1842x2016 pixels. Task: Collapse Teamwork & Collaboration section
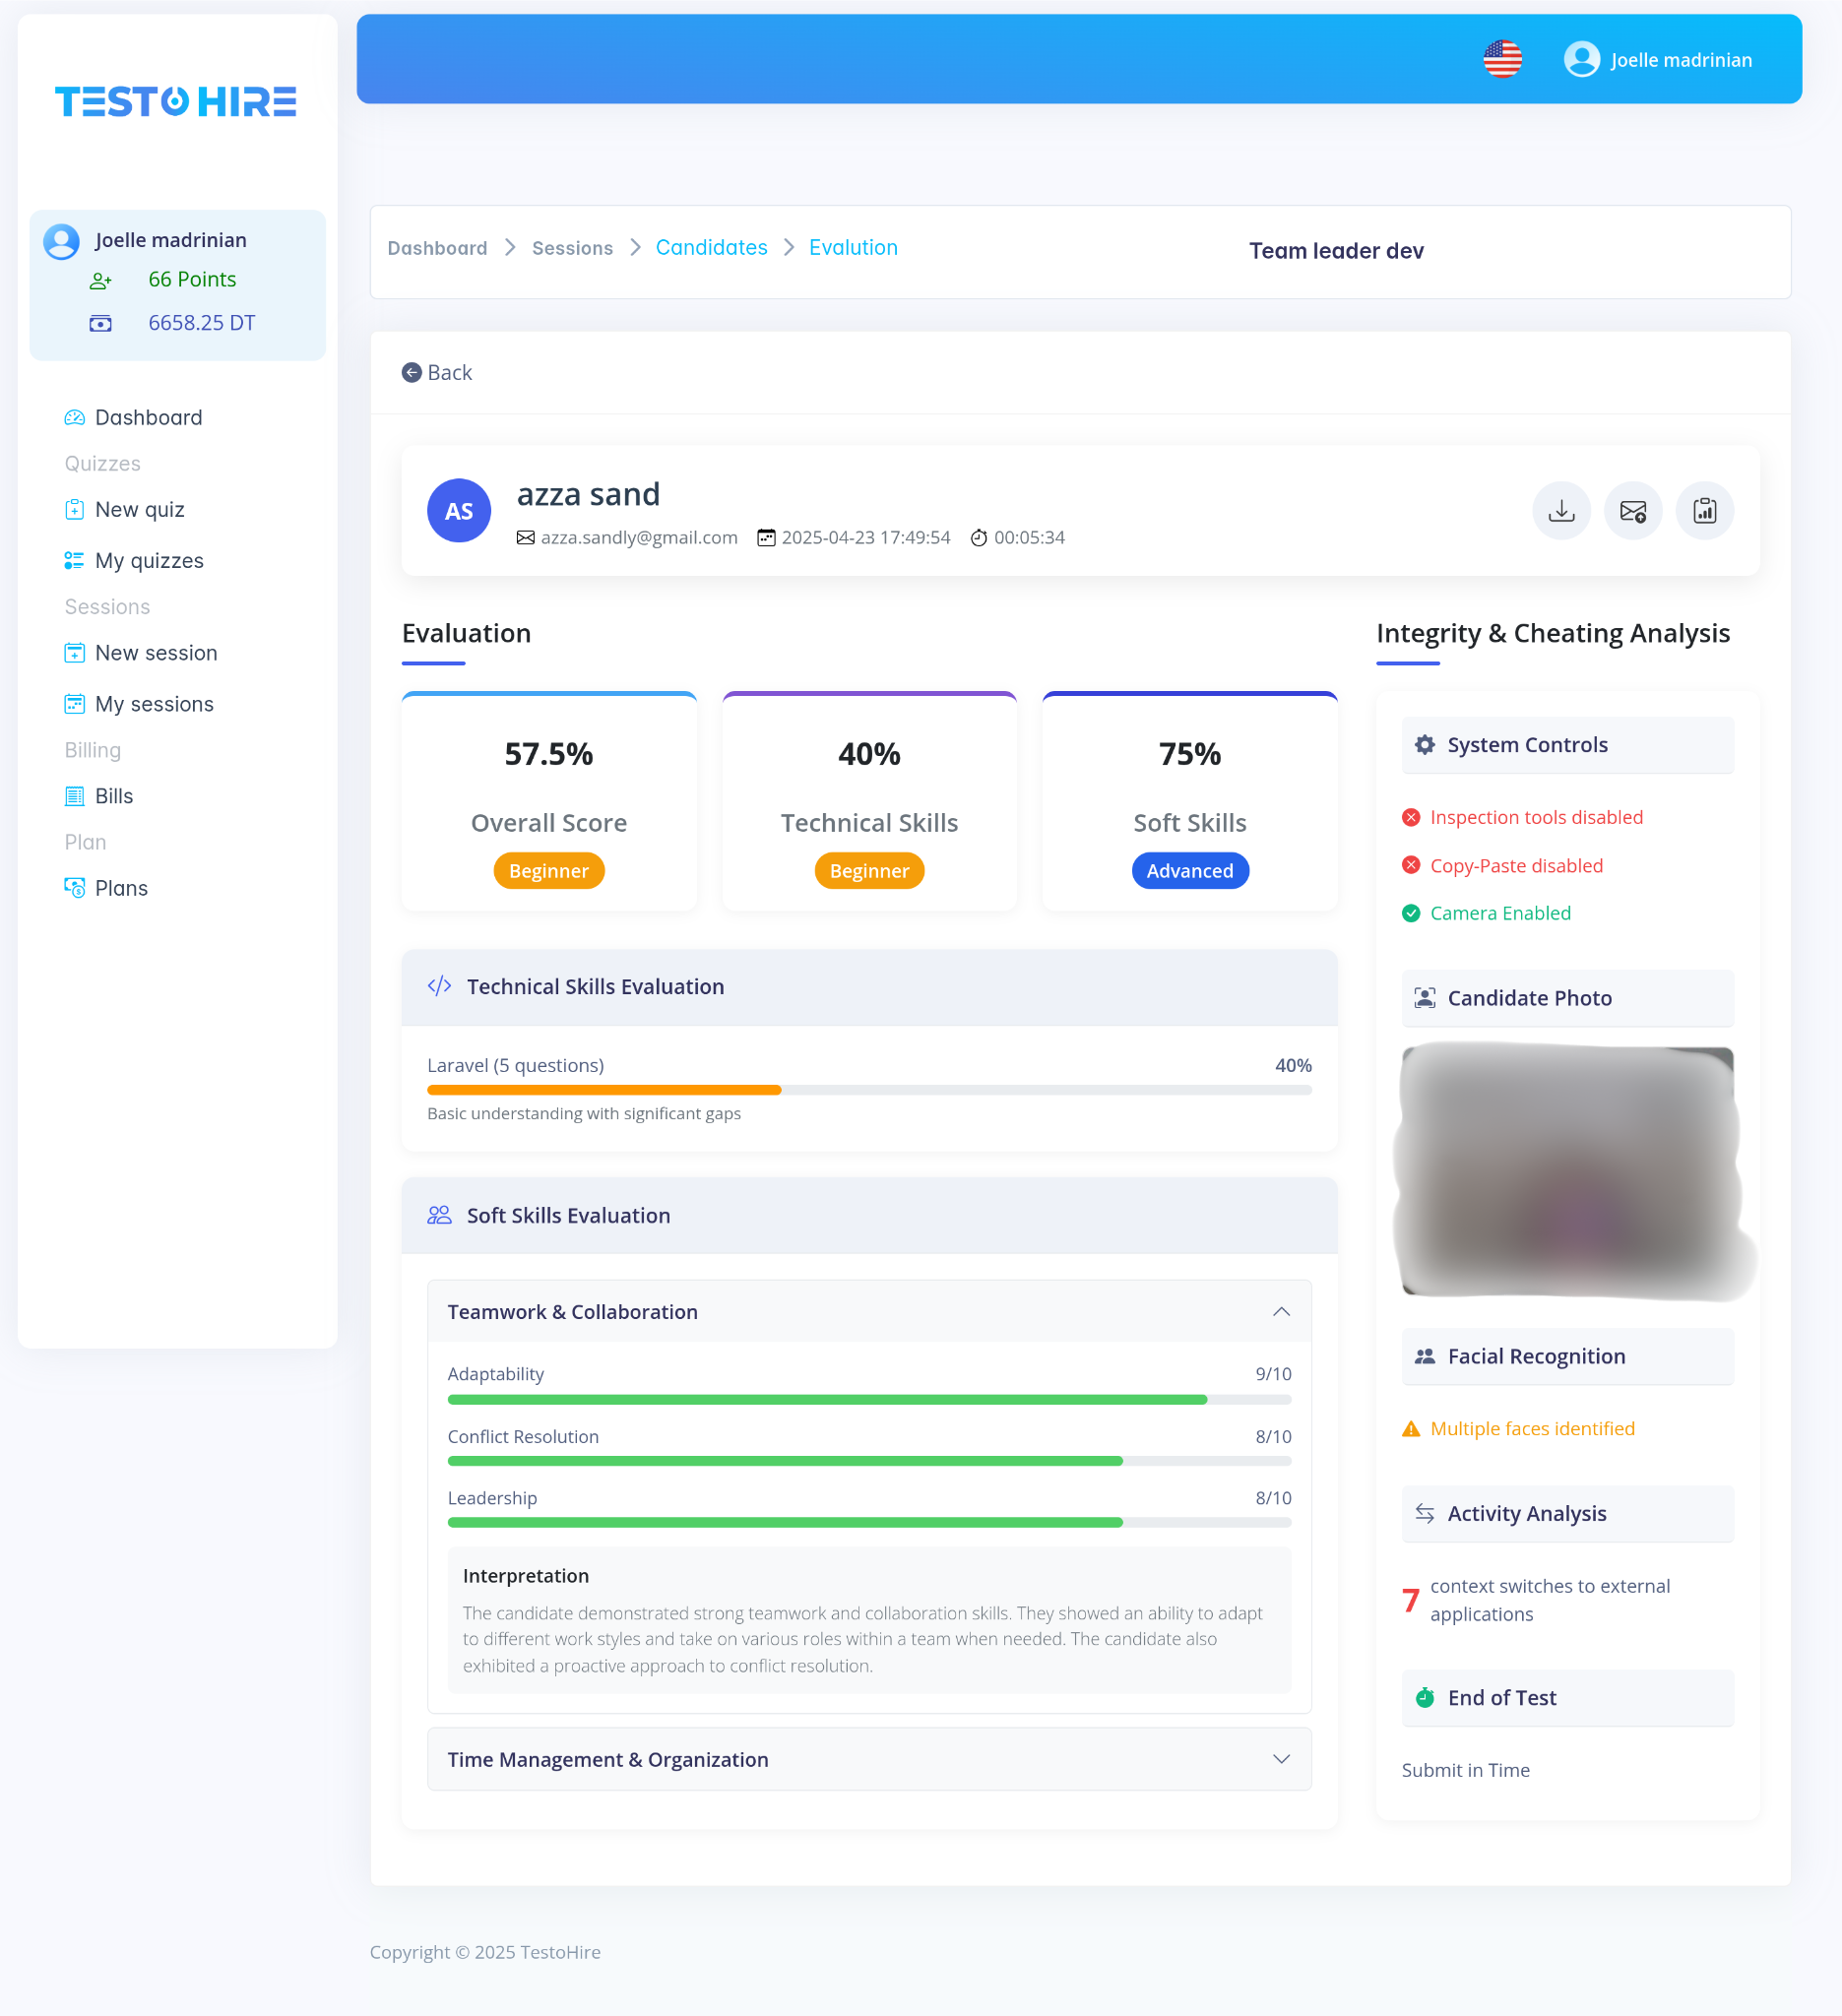click(x=1281, y=1311)
